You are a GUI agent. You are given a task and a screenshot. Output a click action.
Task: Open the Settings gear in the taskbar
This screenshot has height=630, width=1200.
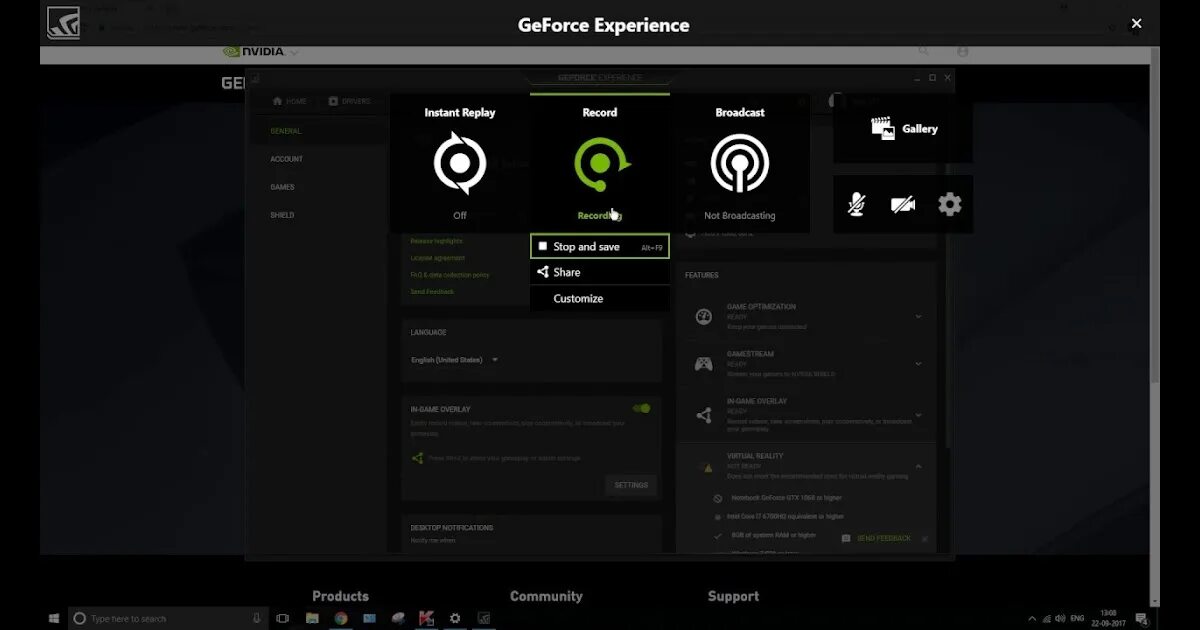coord(455,619)
